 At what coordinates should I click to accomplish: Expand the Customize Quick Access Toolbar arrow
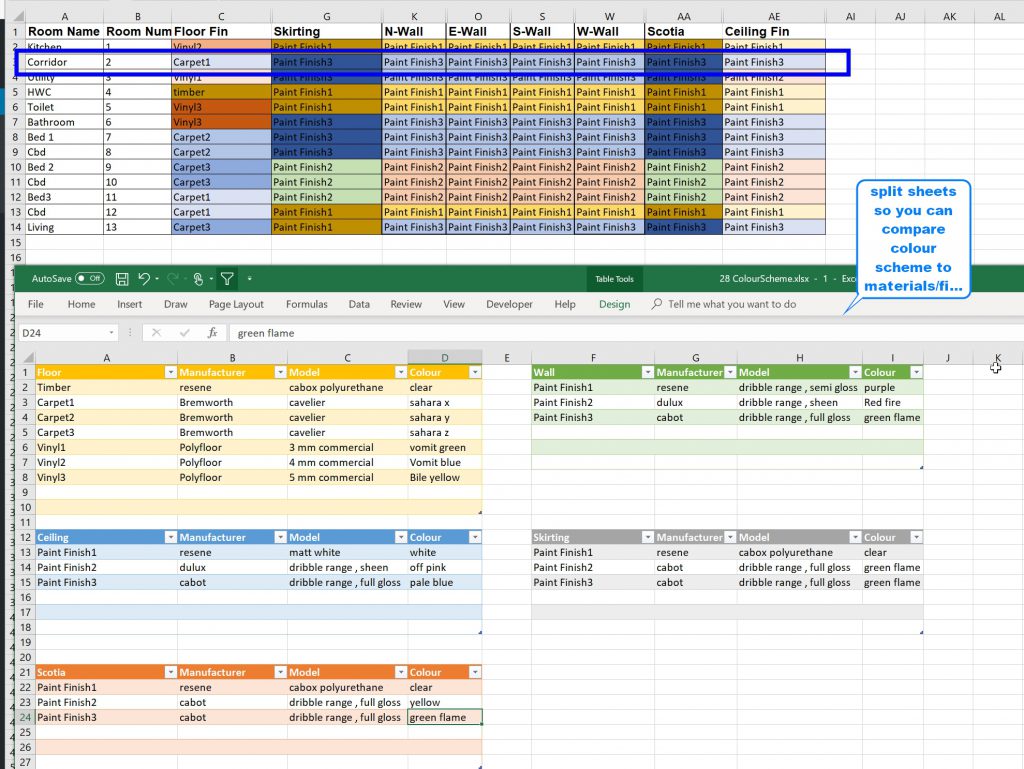point(249,279)
